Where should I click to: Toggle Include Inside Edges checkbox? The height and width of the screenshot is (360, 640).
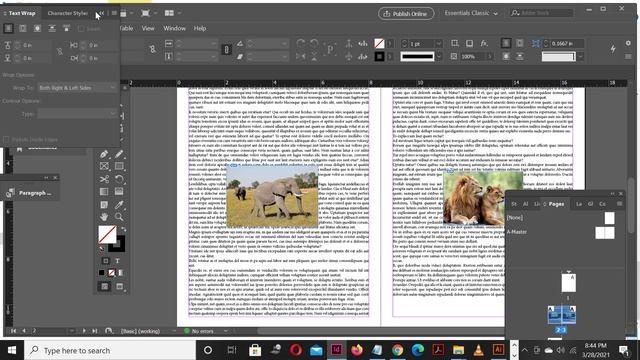click(x=6, y=140)
